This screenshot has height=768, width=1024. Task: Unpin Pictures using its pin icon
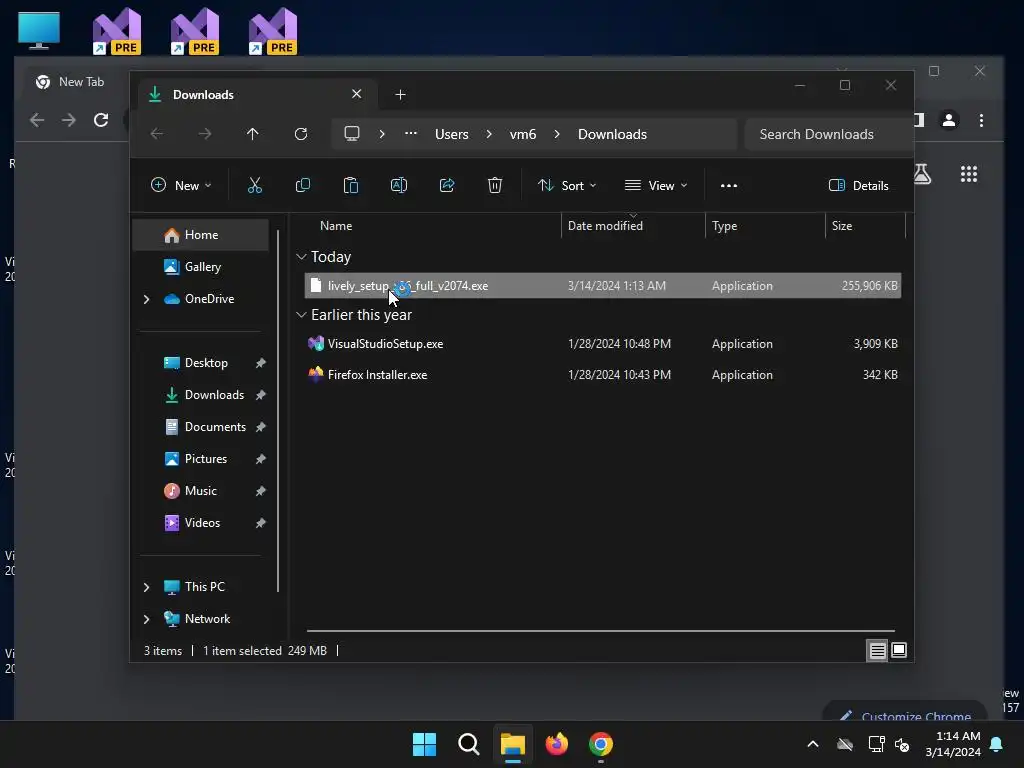point(261,459)
